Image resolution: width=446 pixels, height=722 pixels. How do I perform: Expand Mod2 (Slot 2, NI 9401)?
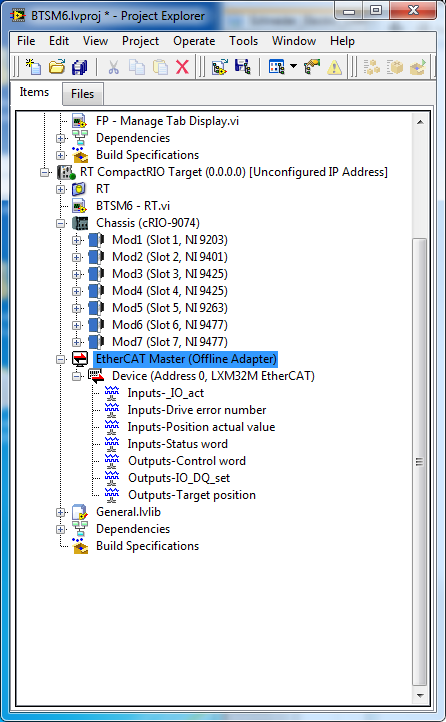(76, 258)
